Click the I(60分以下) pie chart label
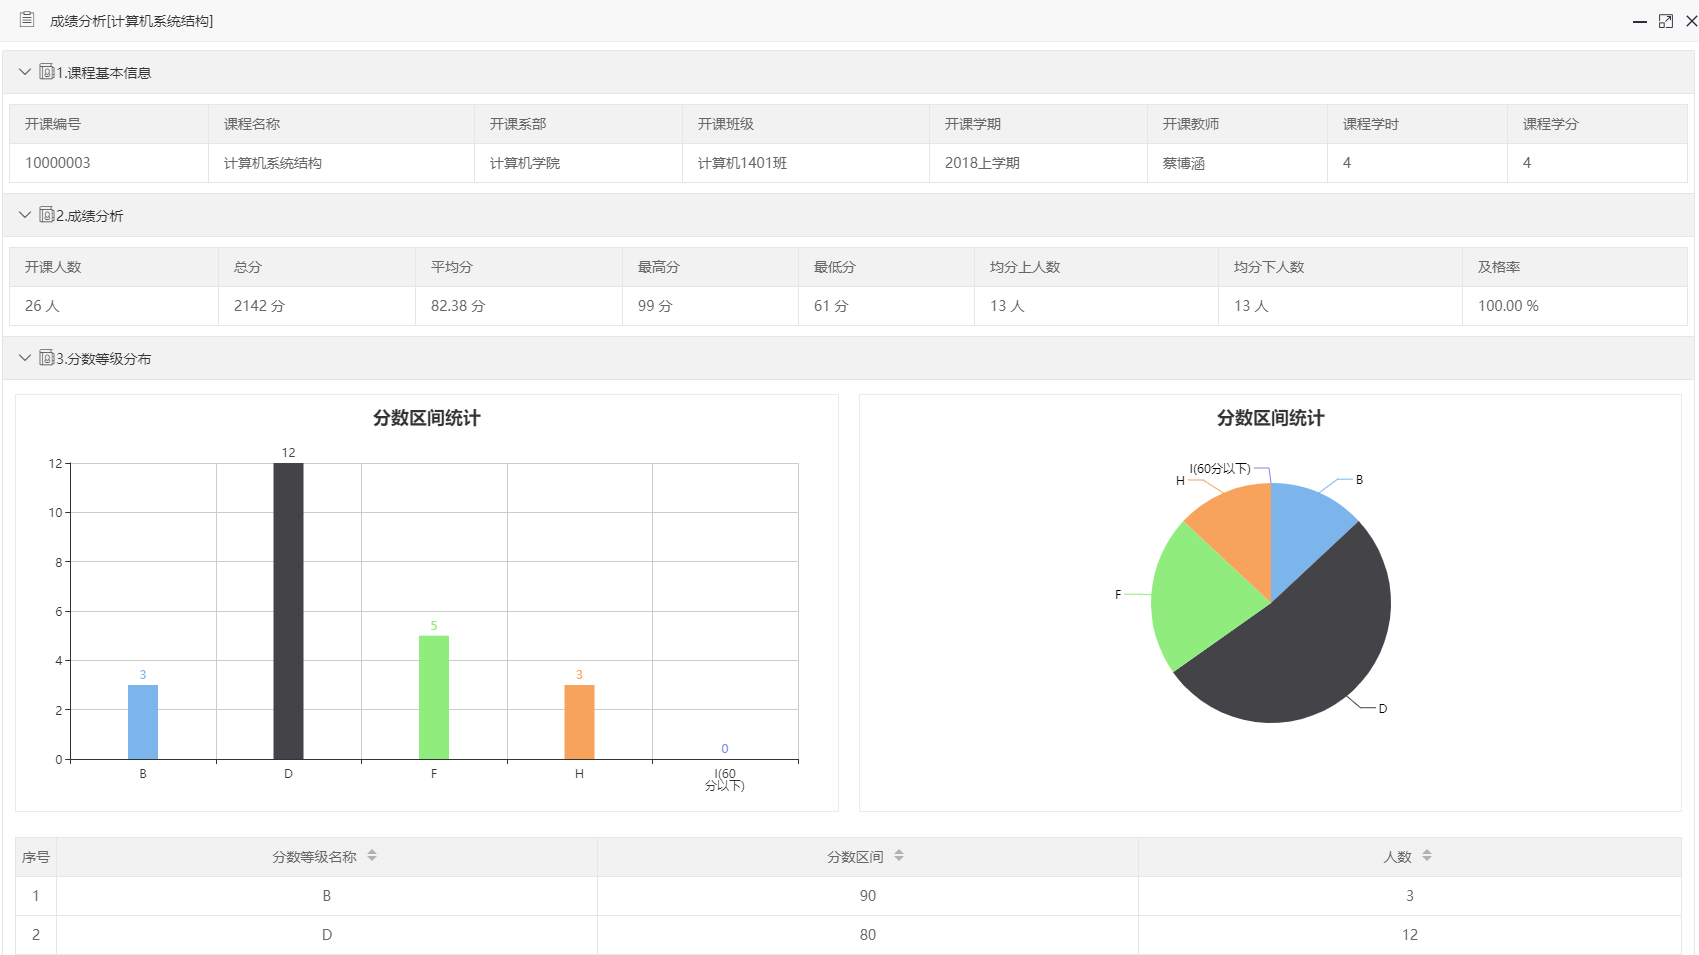 (x=1220, y=468)
